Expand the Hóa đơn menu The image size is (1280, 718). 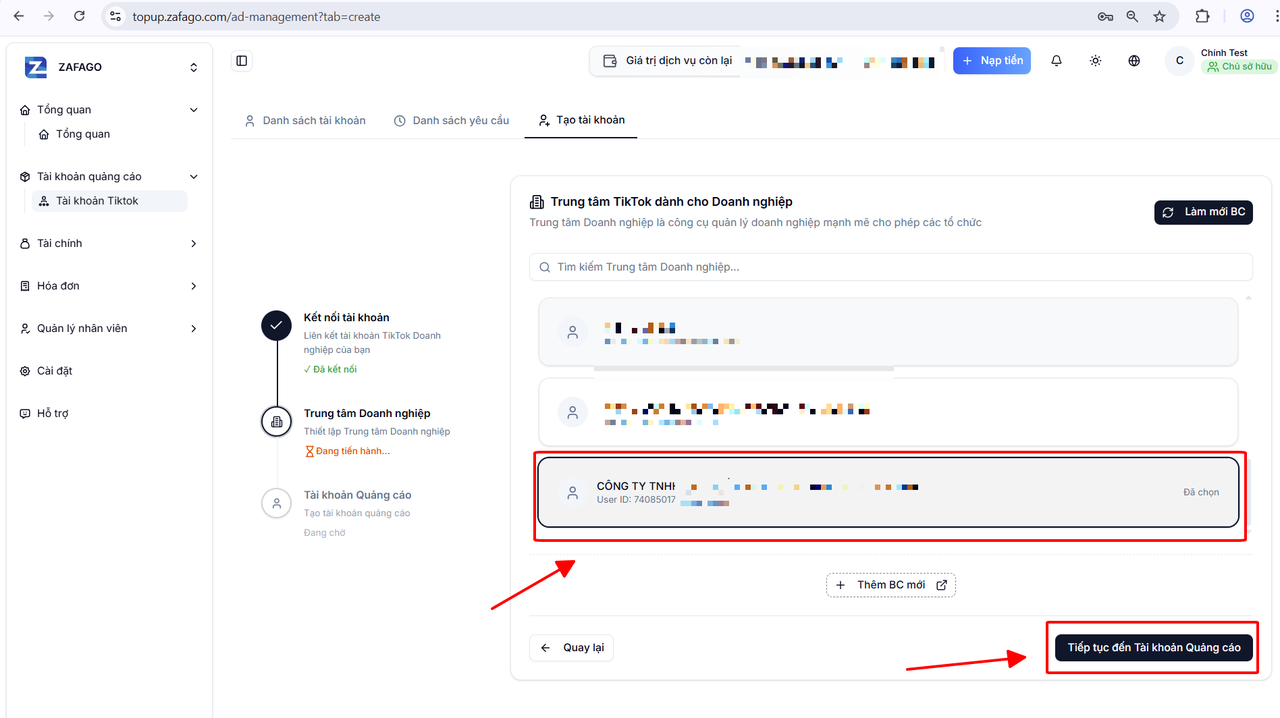pyautogui.click(x=194, y=286)
